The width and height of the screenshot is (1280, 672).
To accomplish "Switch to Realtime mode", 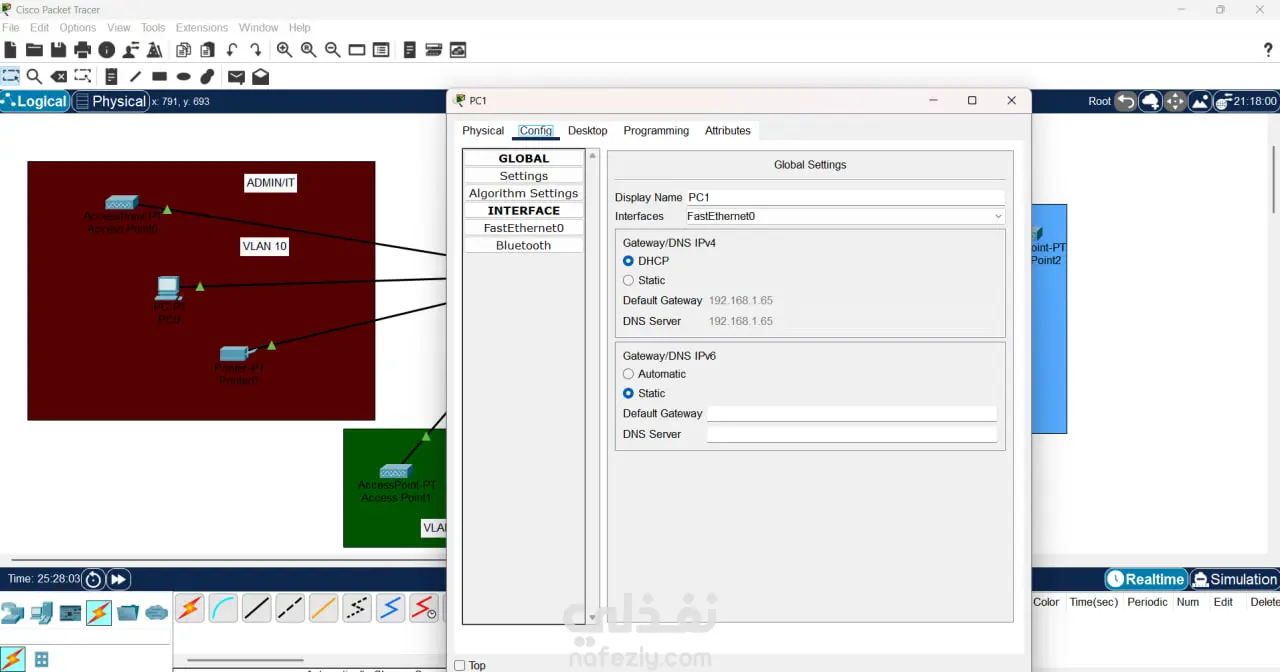I will click(1146, 579).
